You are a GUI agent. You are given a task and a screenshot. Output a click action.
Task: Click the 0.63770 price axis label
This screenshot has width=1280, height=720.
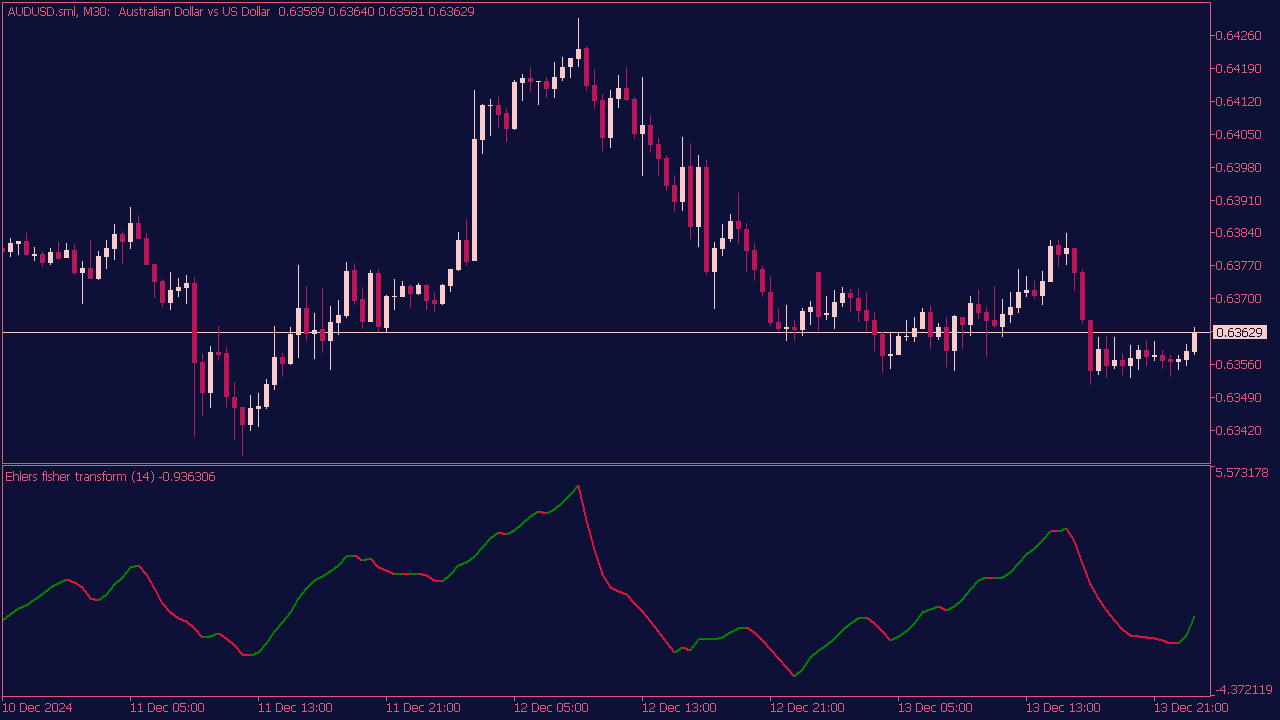pos(1237,266)
